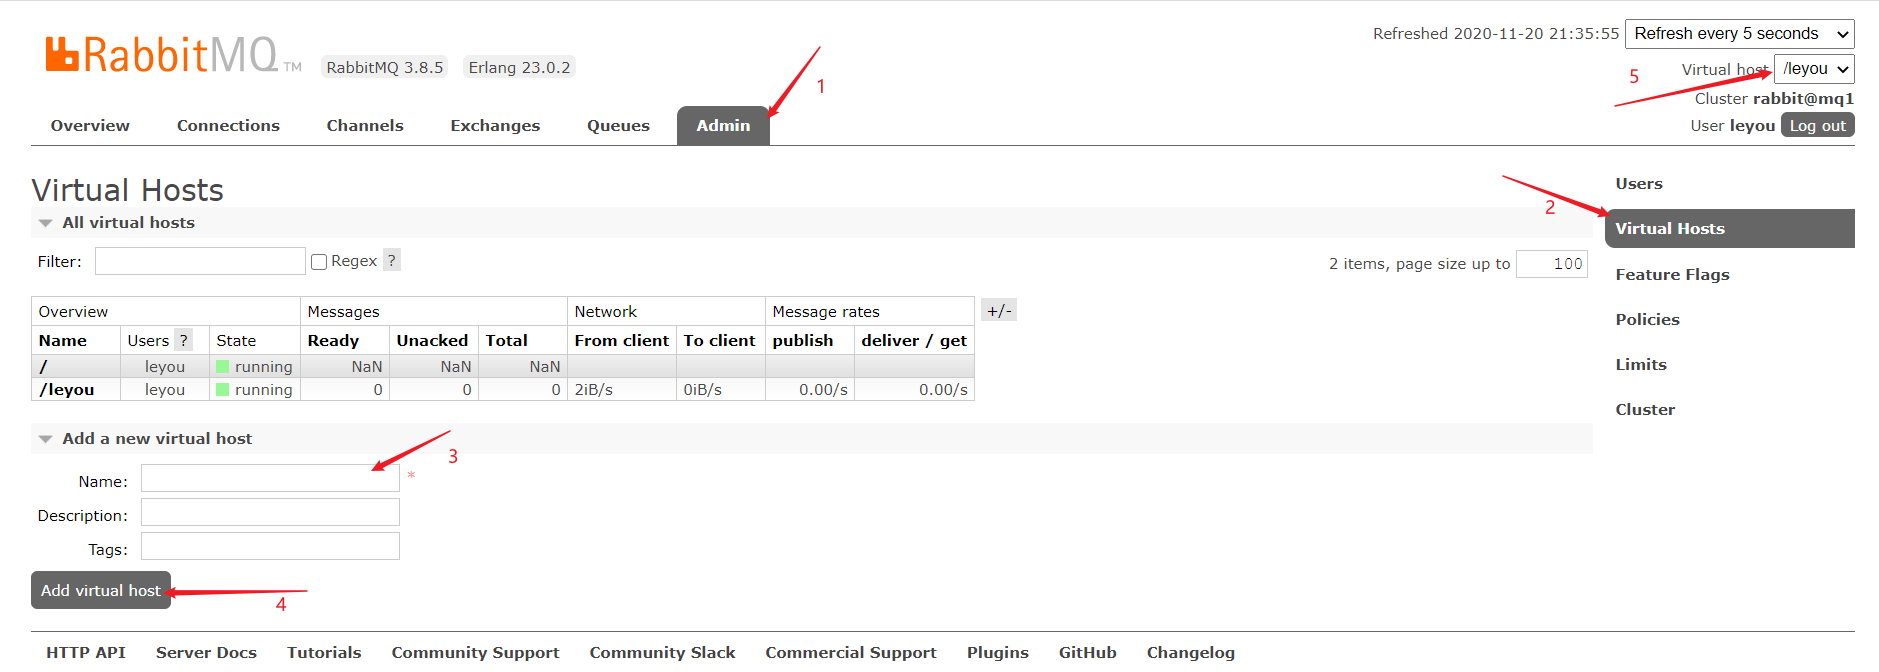Switch to the Overview tab
This screenshot has width=1879, height=672.
point(90,125)
